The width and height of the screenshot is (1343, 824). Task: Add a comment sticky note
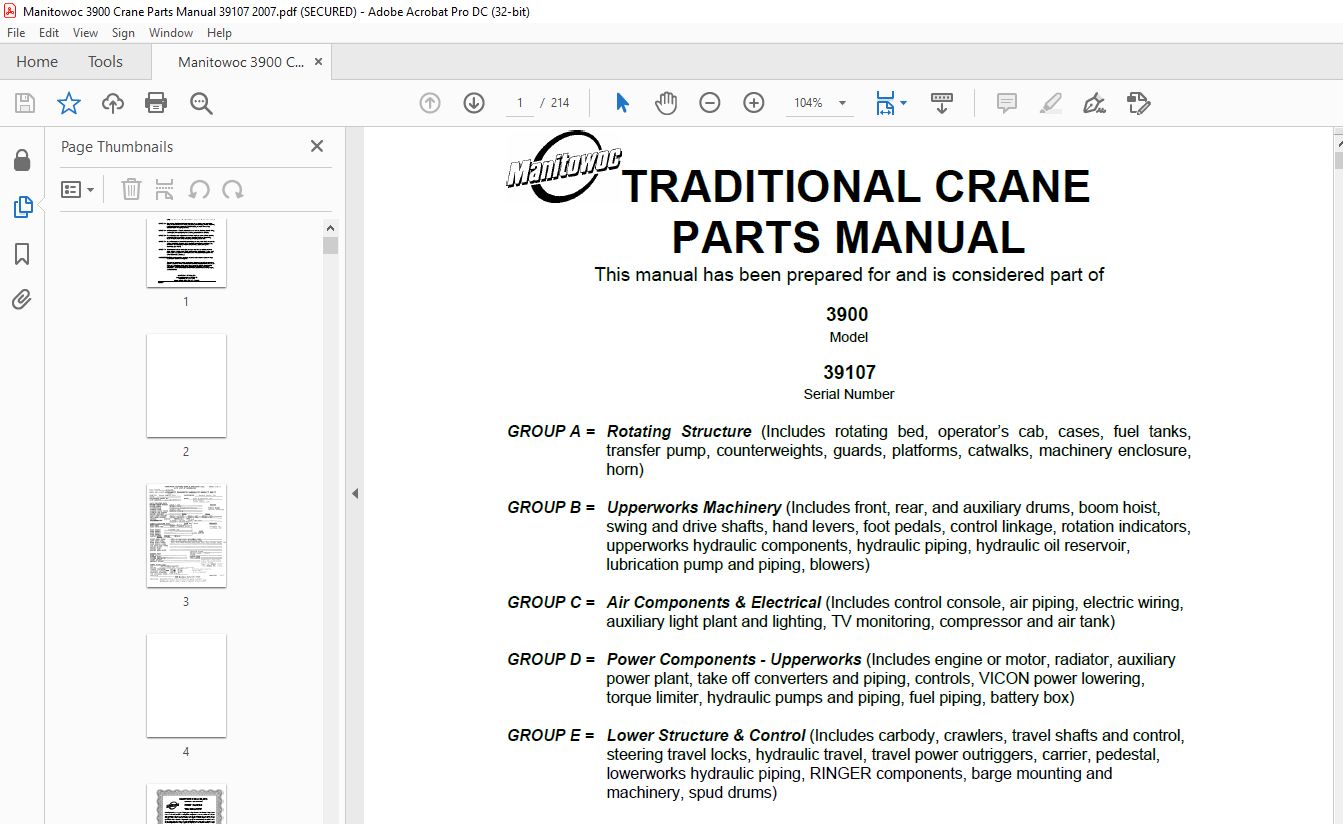(x=1006, y=103)
